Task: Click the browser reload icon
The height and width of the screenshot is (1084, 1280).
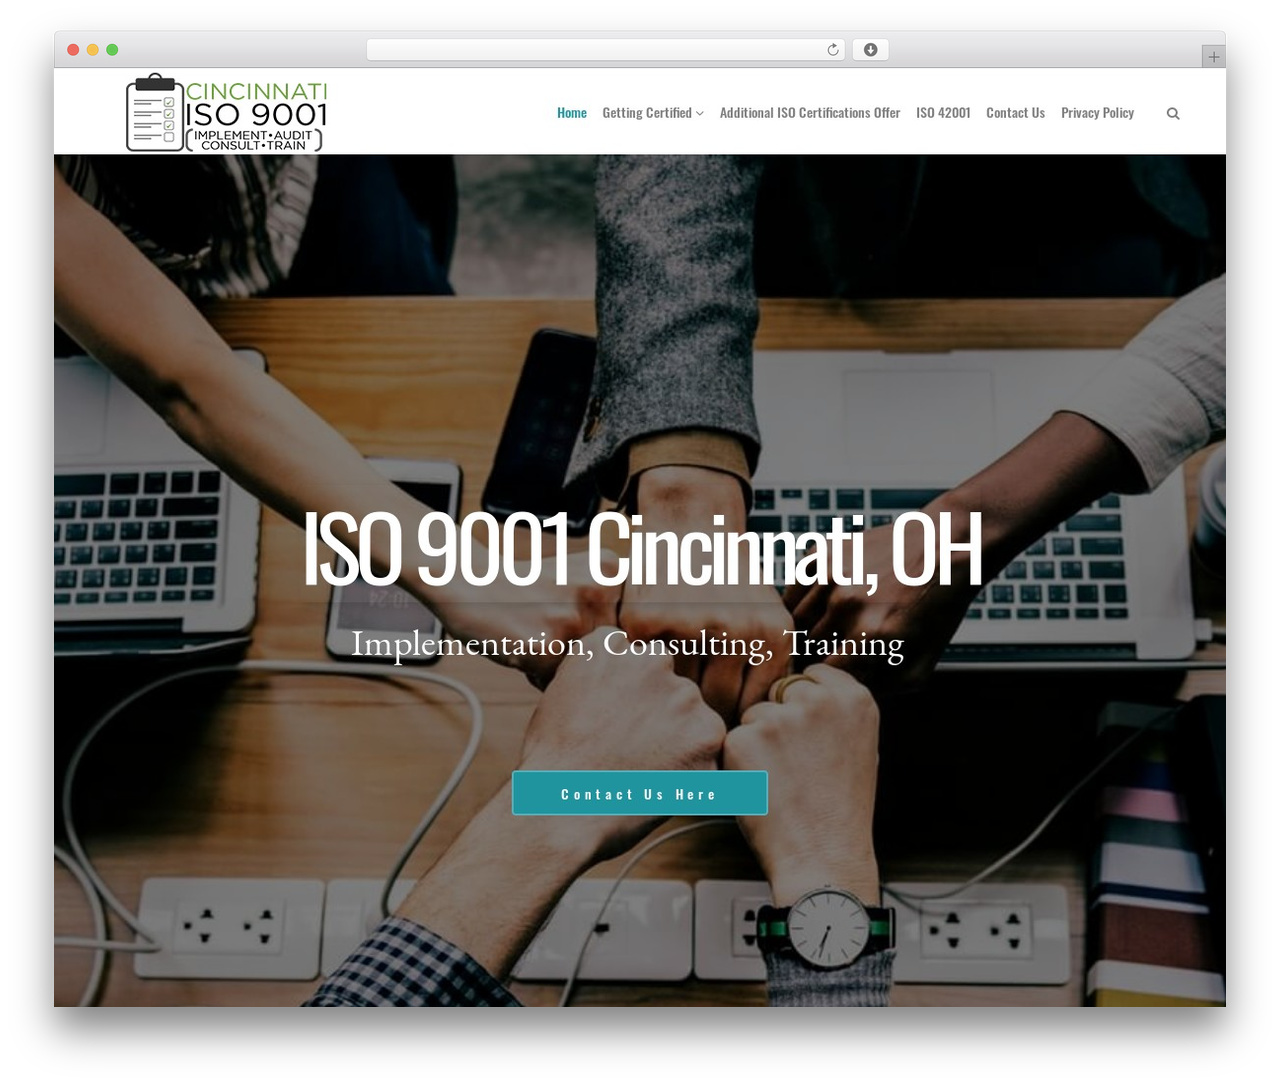Action: [x=833, y=50]
